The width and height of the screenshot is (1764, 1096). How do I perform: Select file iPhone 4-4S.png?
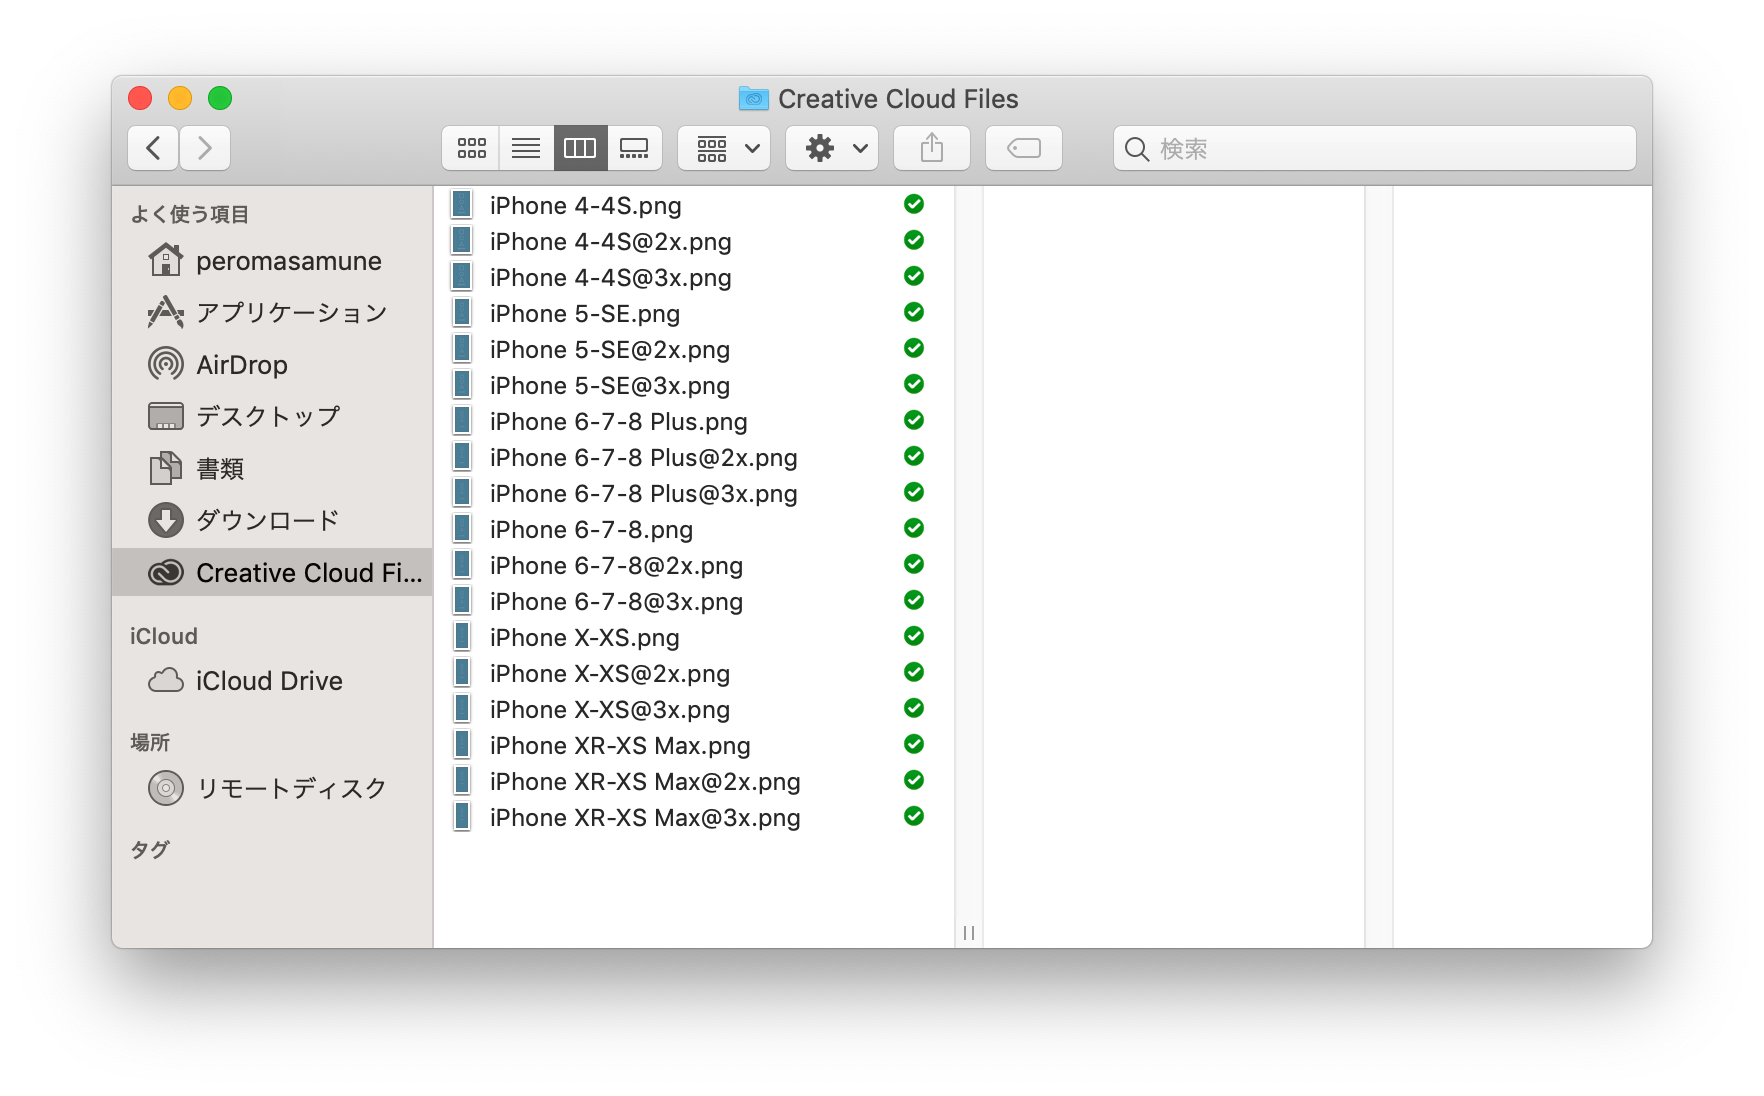point(695,205)
